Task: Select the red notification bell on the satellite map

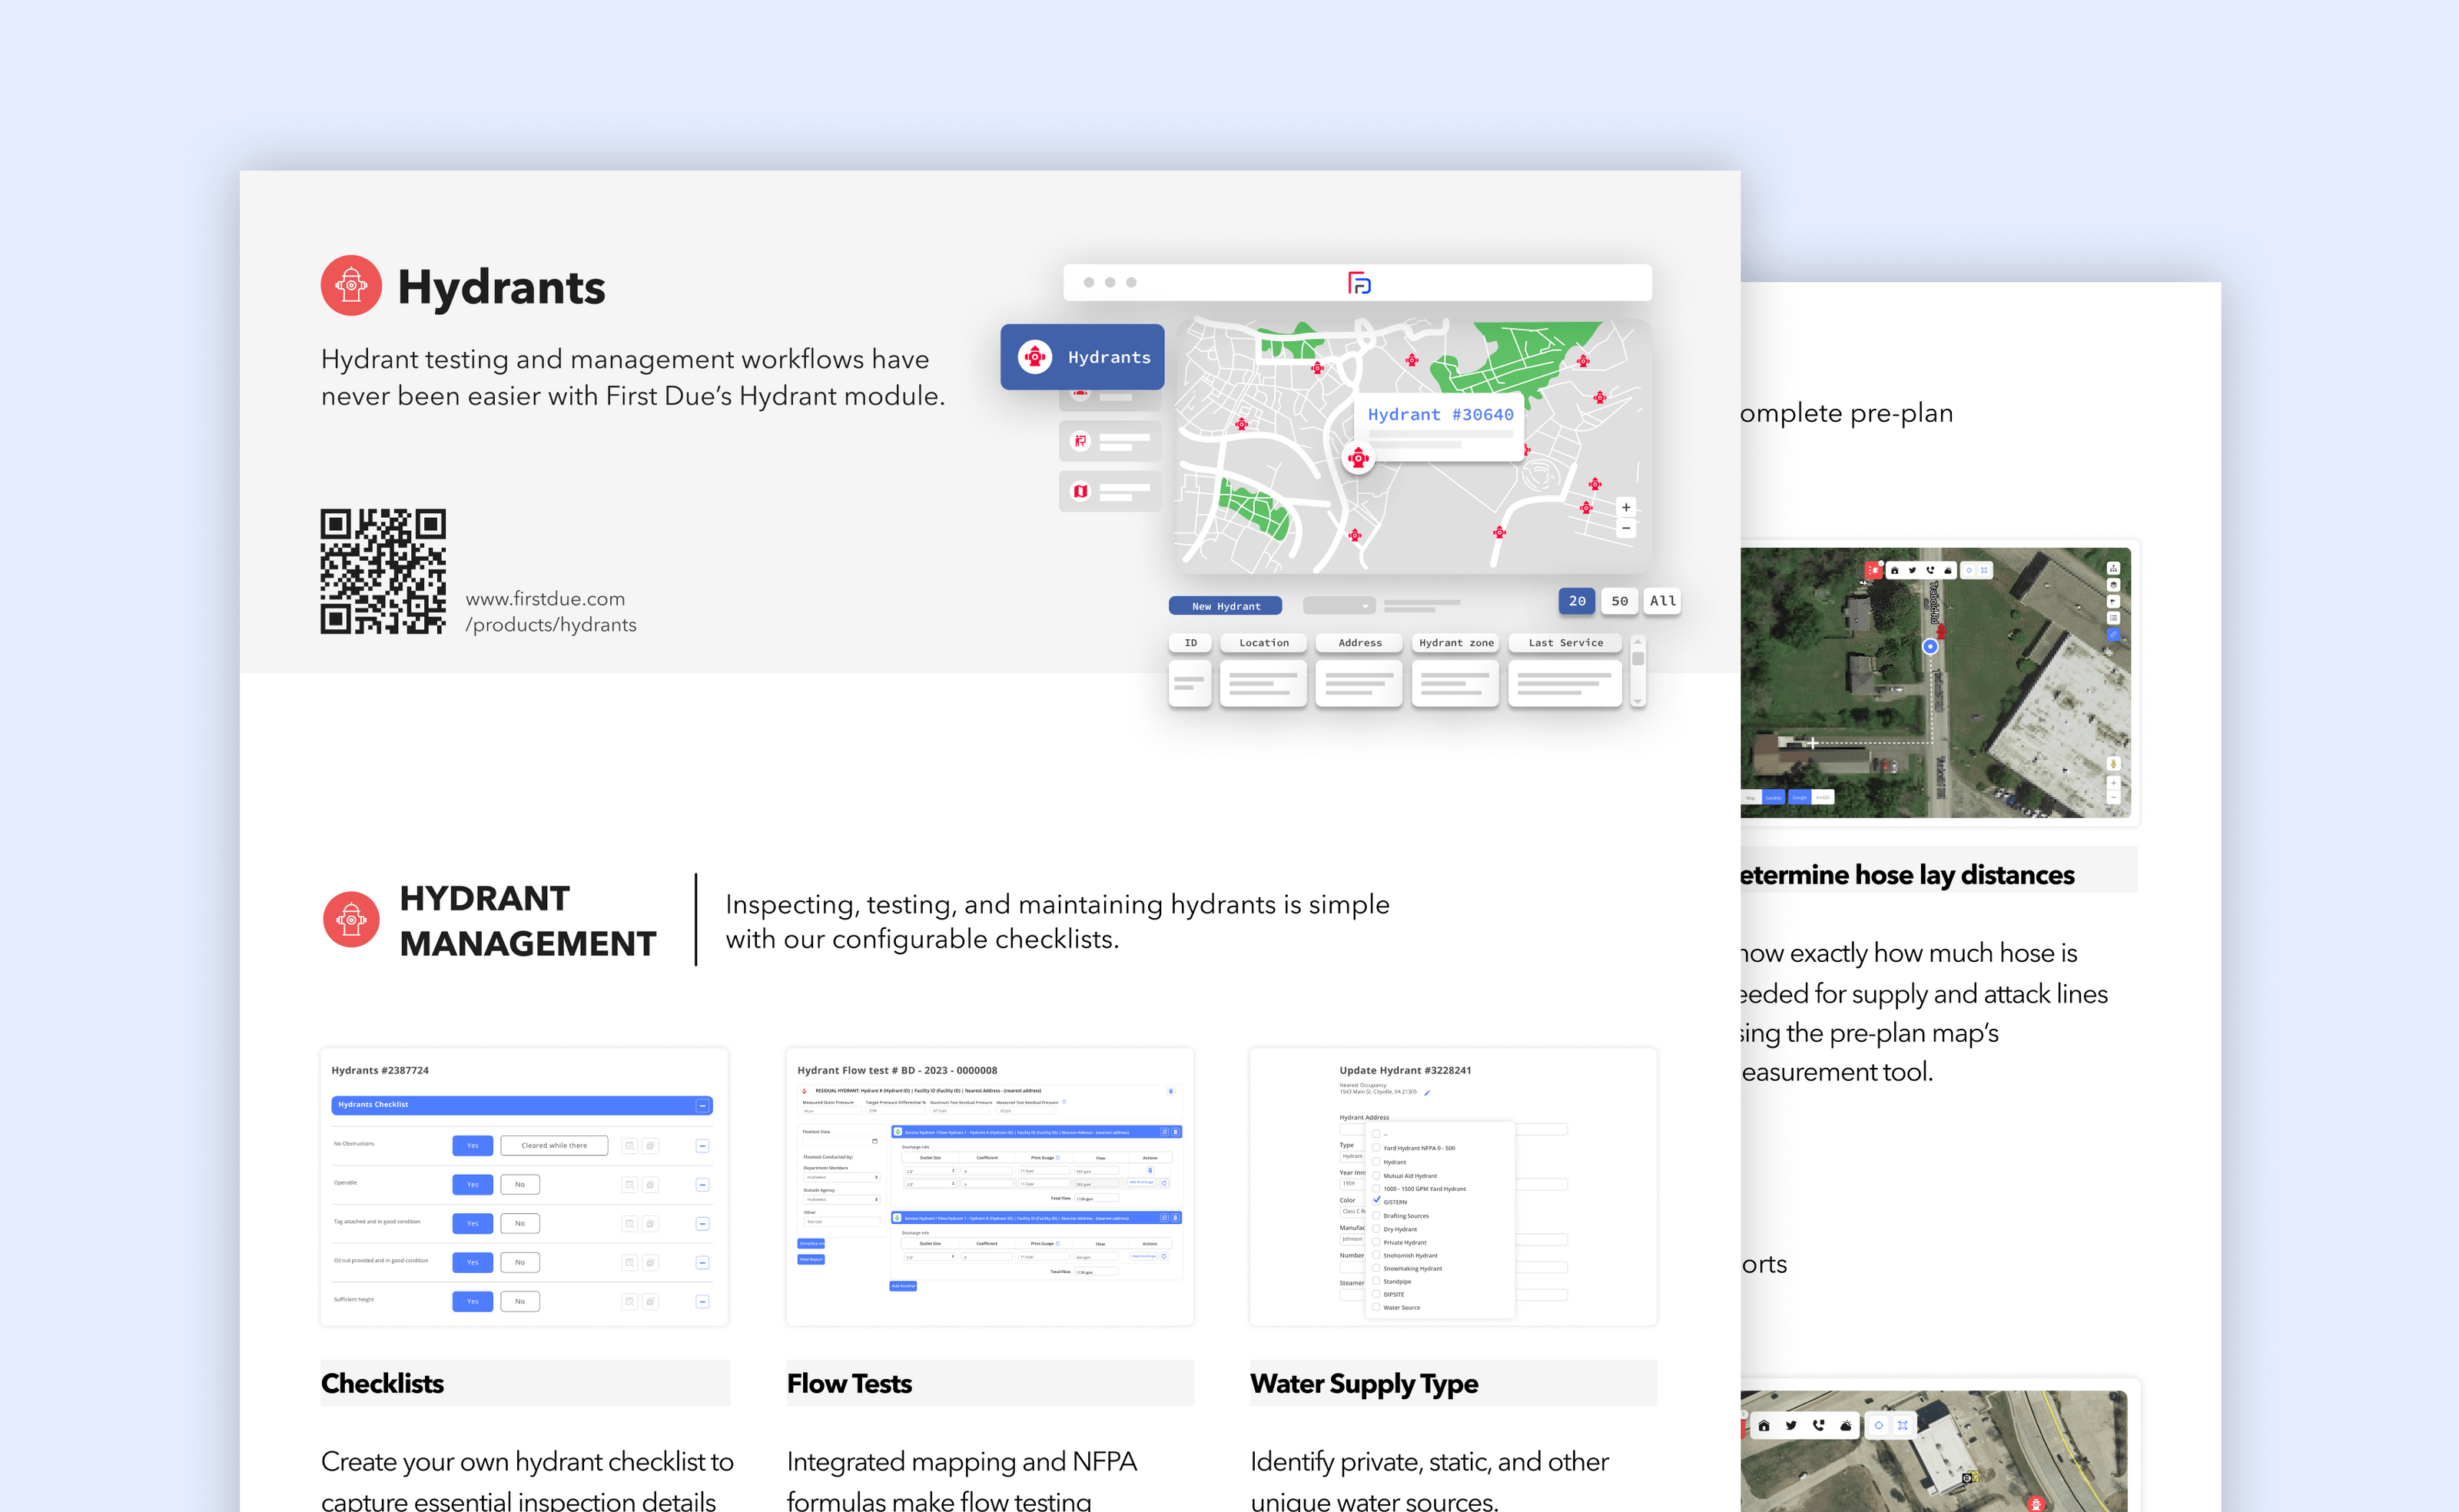Action: (x=1875, y=571)
